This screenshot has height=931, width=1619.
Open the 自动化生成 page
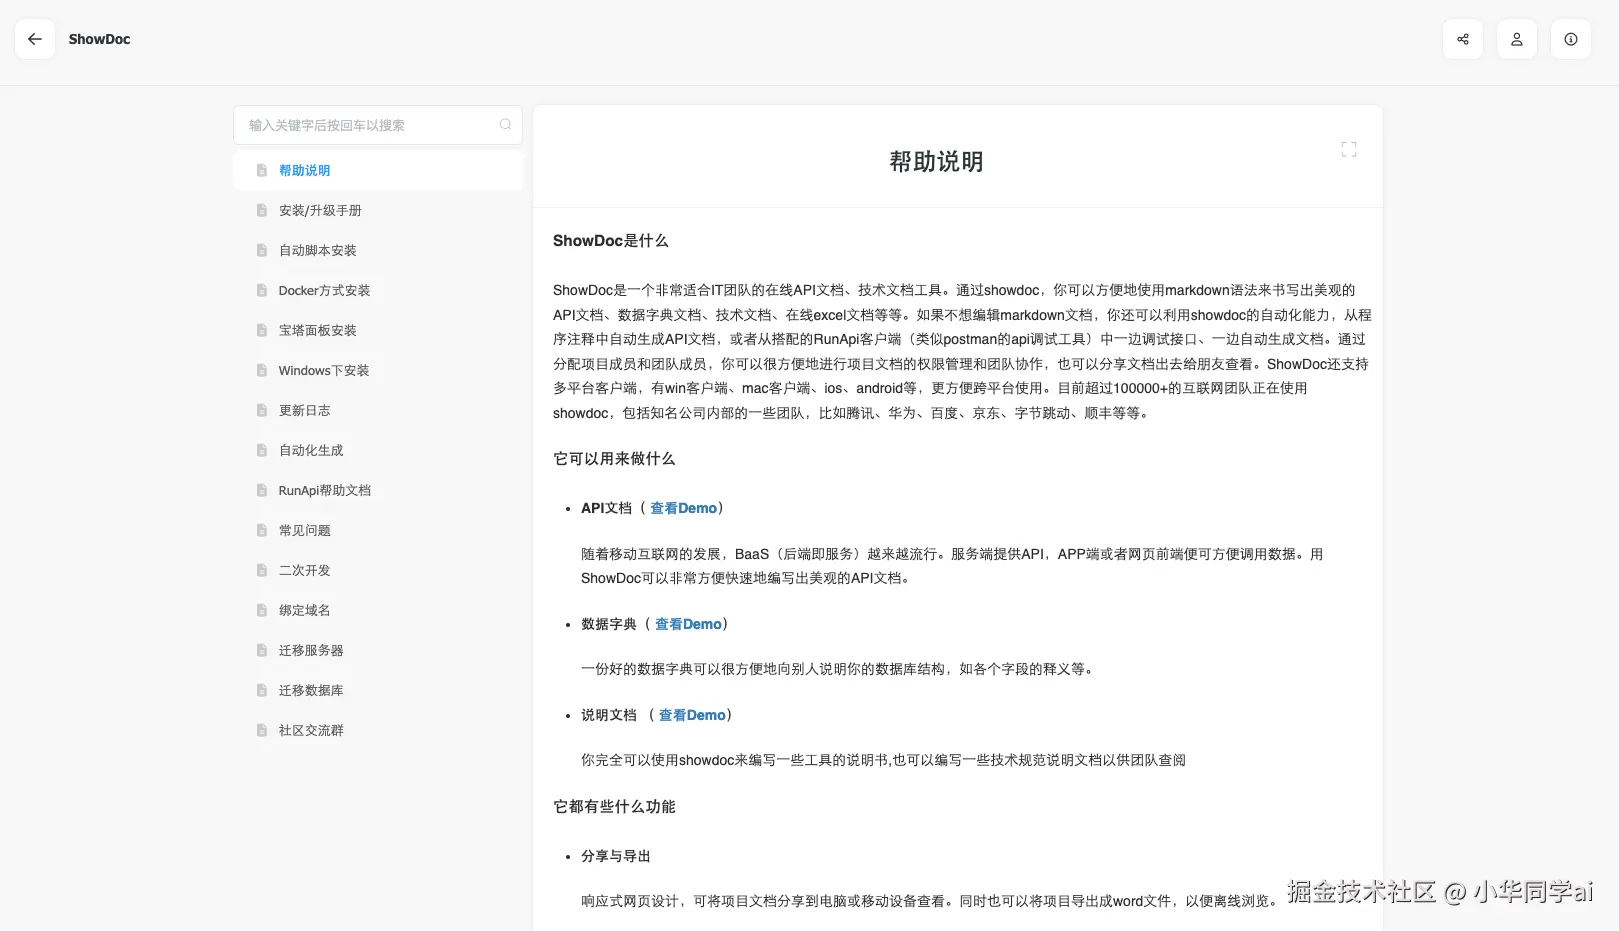378,450
